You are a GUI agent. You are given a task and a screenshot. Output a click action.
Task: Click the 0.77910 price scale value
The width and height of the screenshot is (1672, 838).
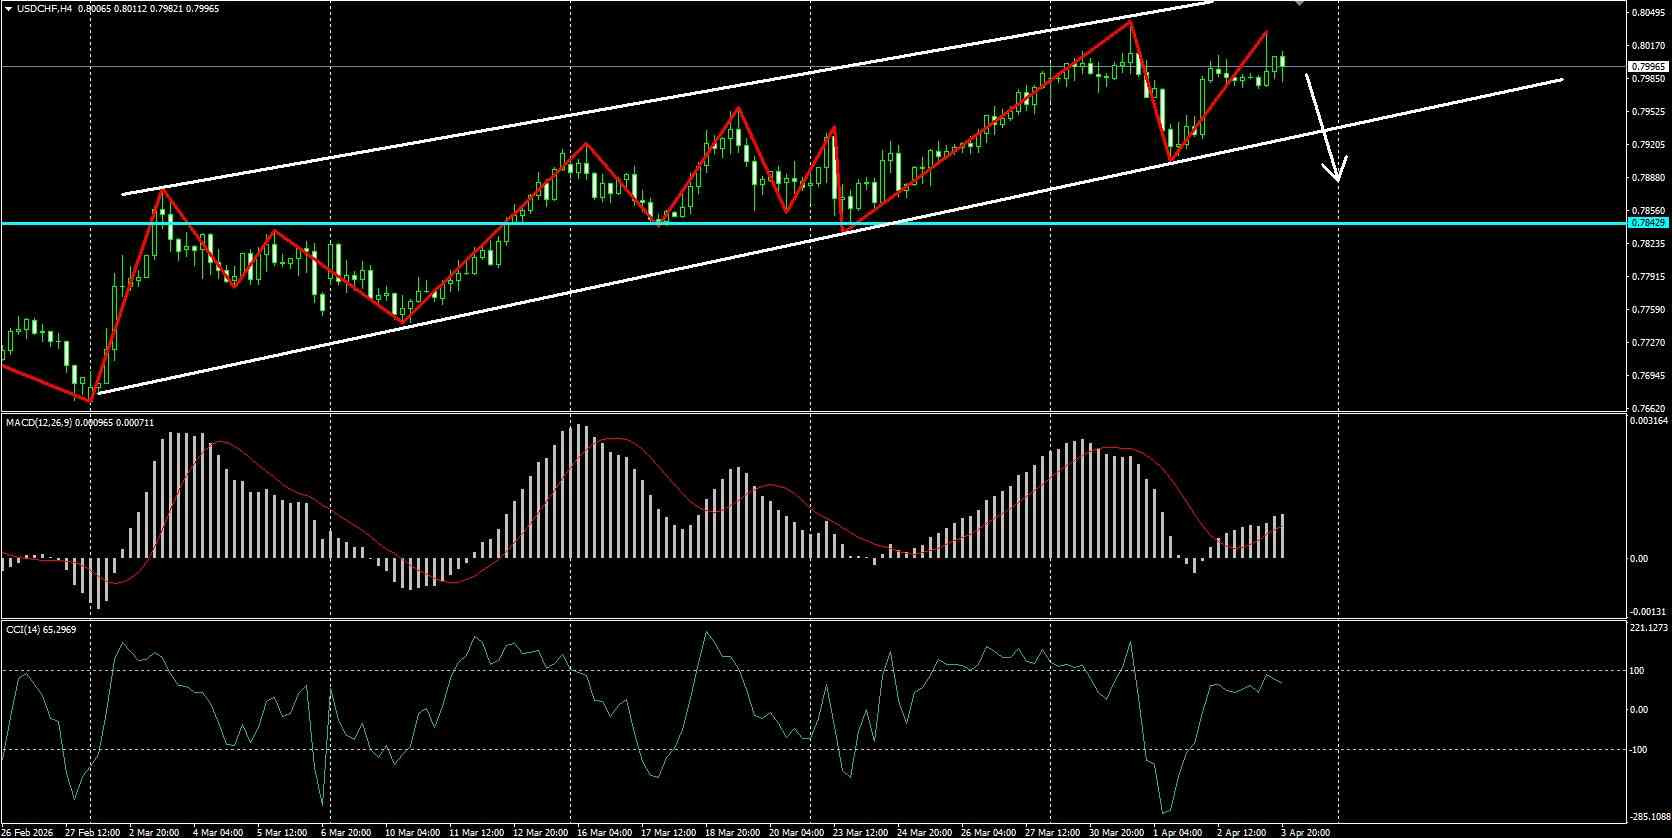coord(1647,276)
